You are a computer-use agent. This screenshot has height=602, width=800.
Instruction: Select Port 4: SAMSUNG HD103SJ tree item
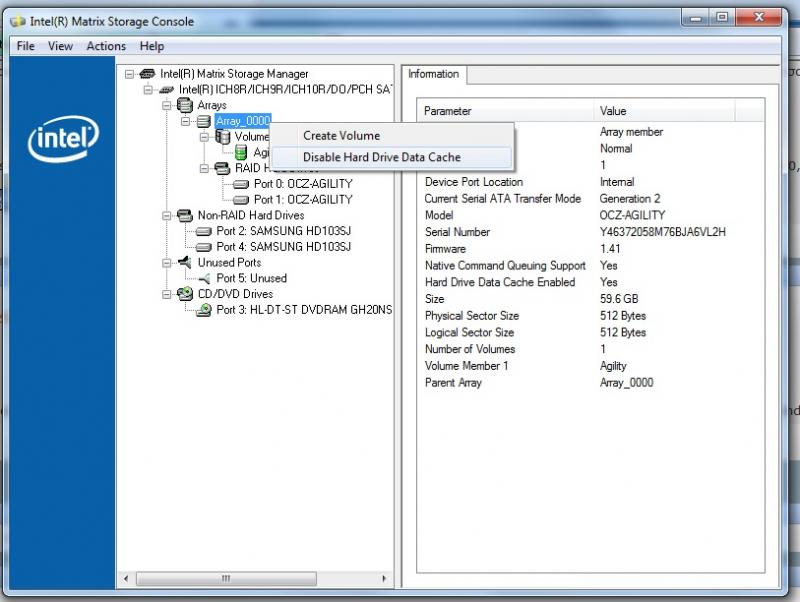coord(284,247)
